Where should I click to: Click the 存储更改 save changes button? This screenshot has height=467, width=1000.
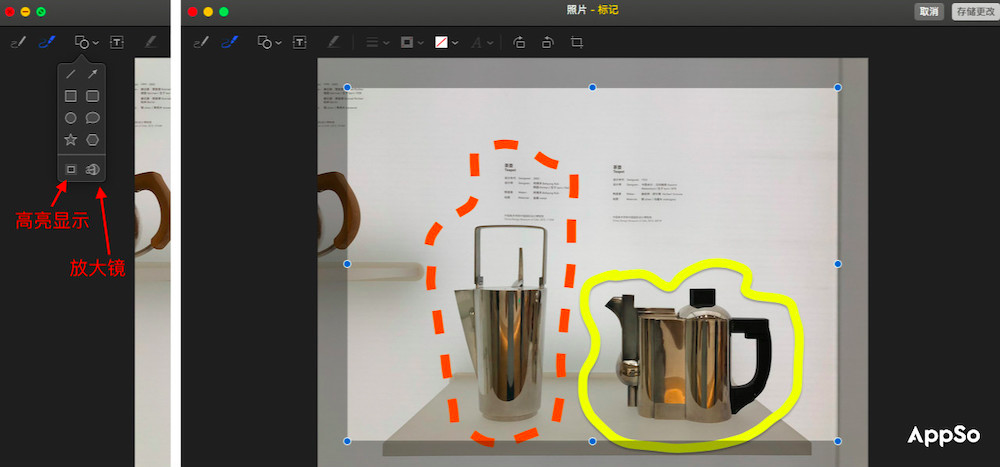pos(975,11)
